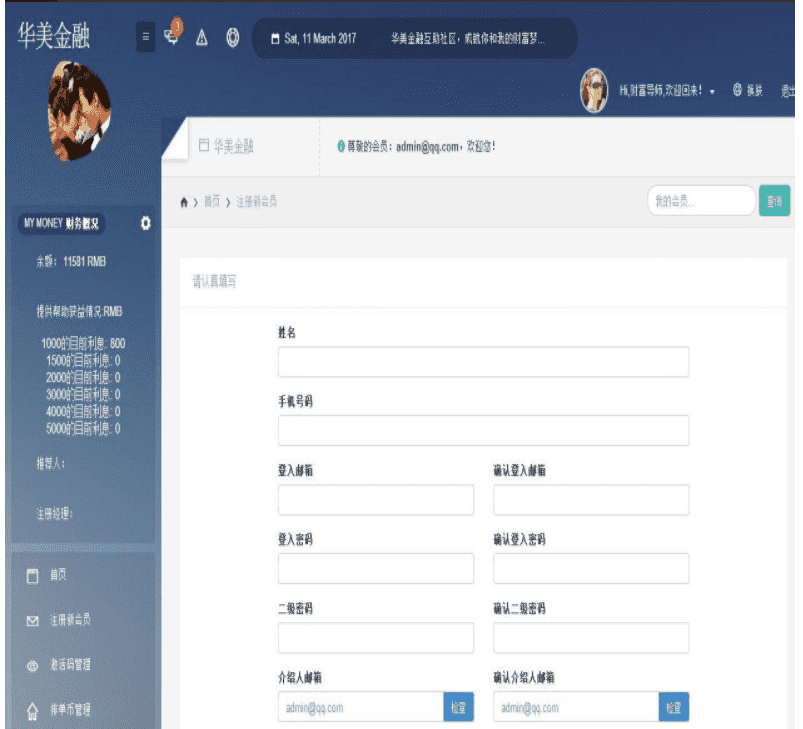Click the small user avatar in top bar
This screenshot has width=803, height=729.
[595, 91]
